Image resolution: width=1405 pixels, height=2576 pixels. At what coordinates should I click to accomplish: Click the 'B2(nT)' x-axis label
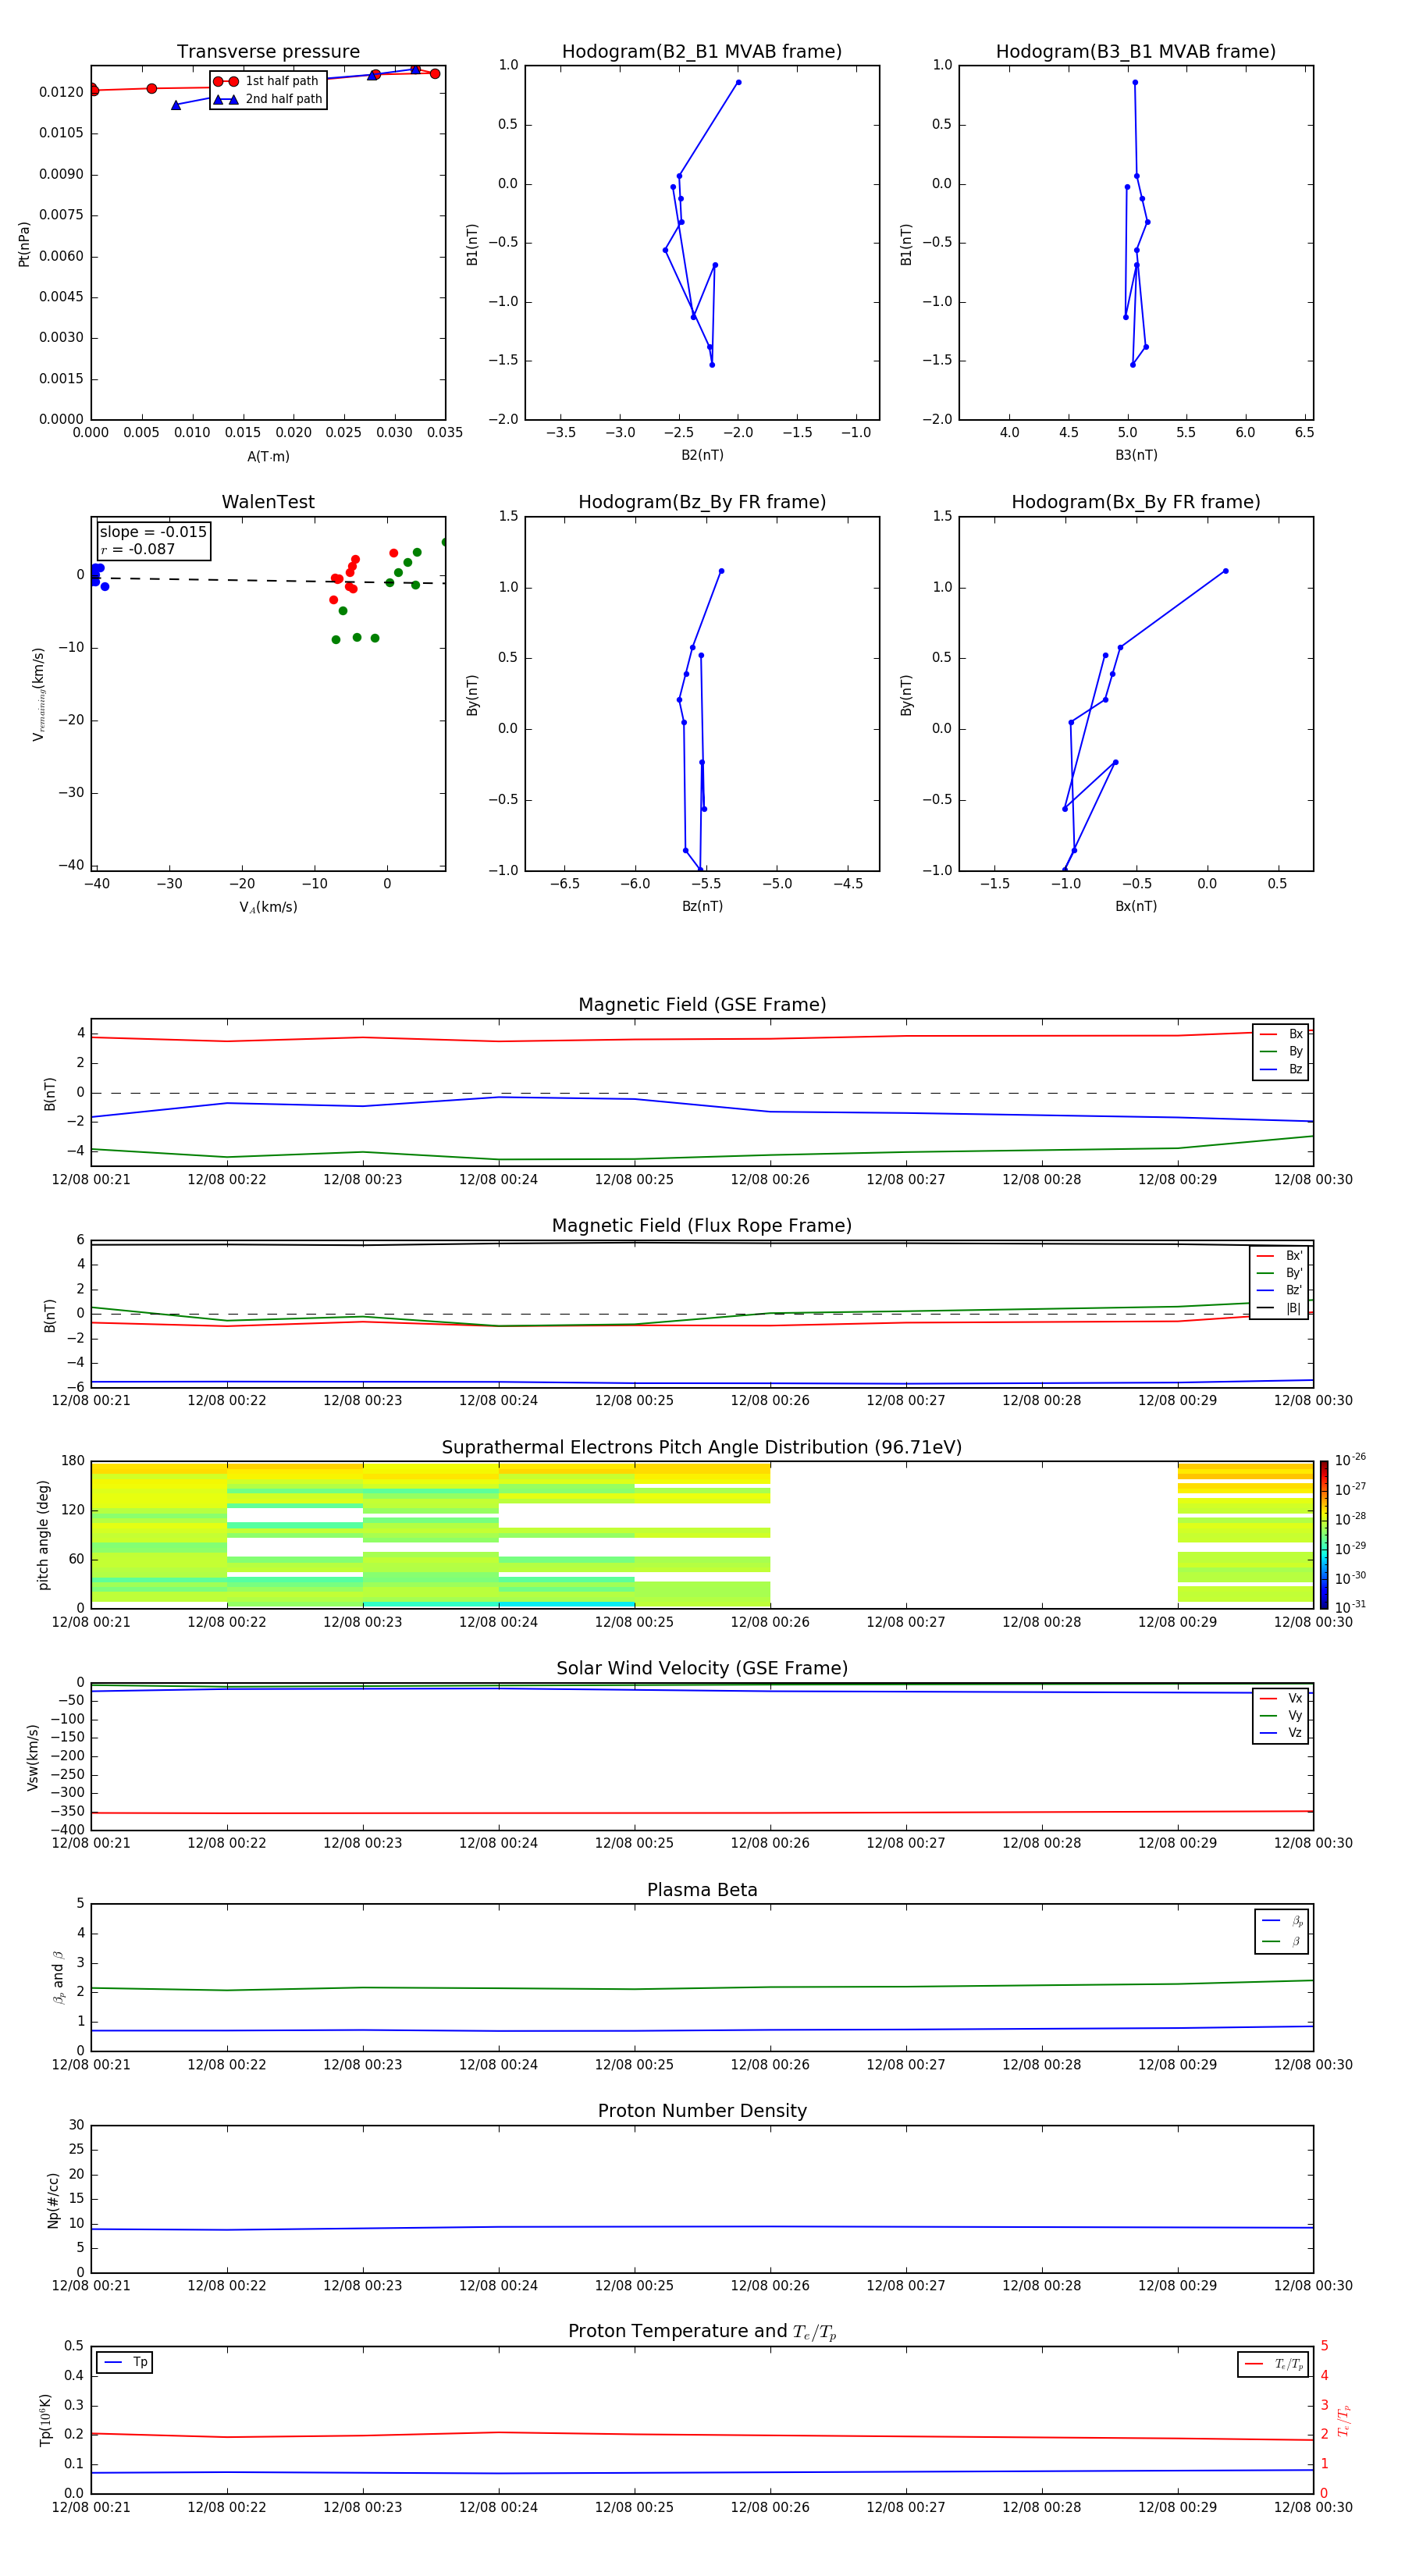click(x=702, y=456)
